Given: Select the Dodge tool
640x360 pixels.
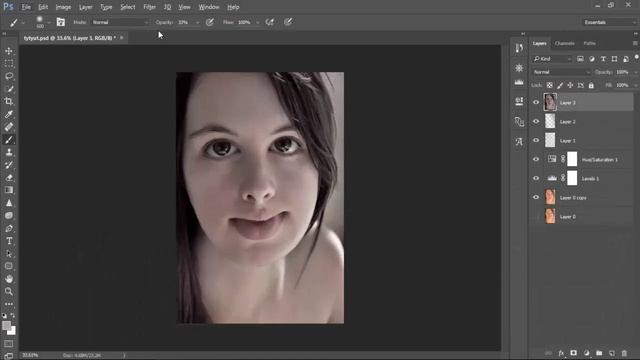Looking at the screenshot, I should pyautogui.click(x=9, y=216).
